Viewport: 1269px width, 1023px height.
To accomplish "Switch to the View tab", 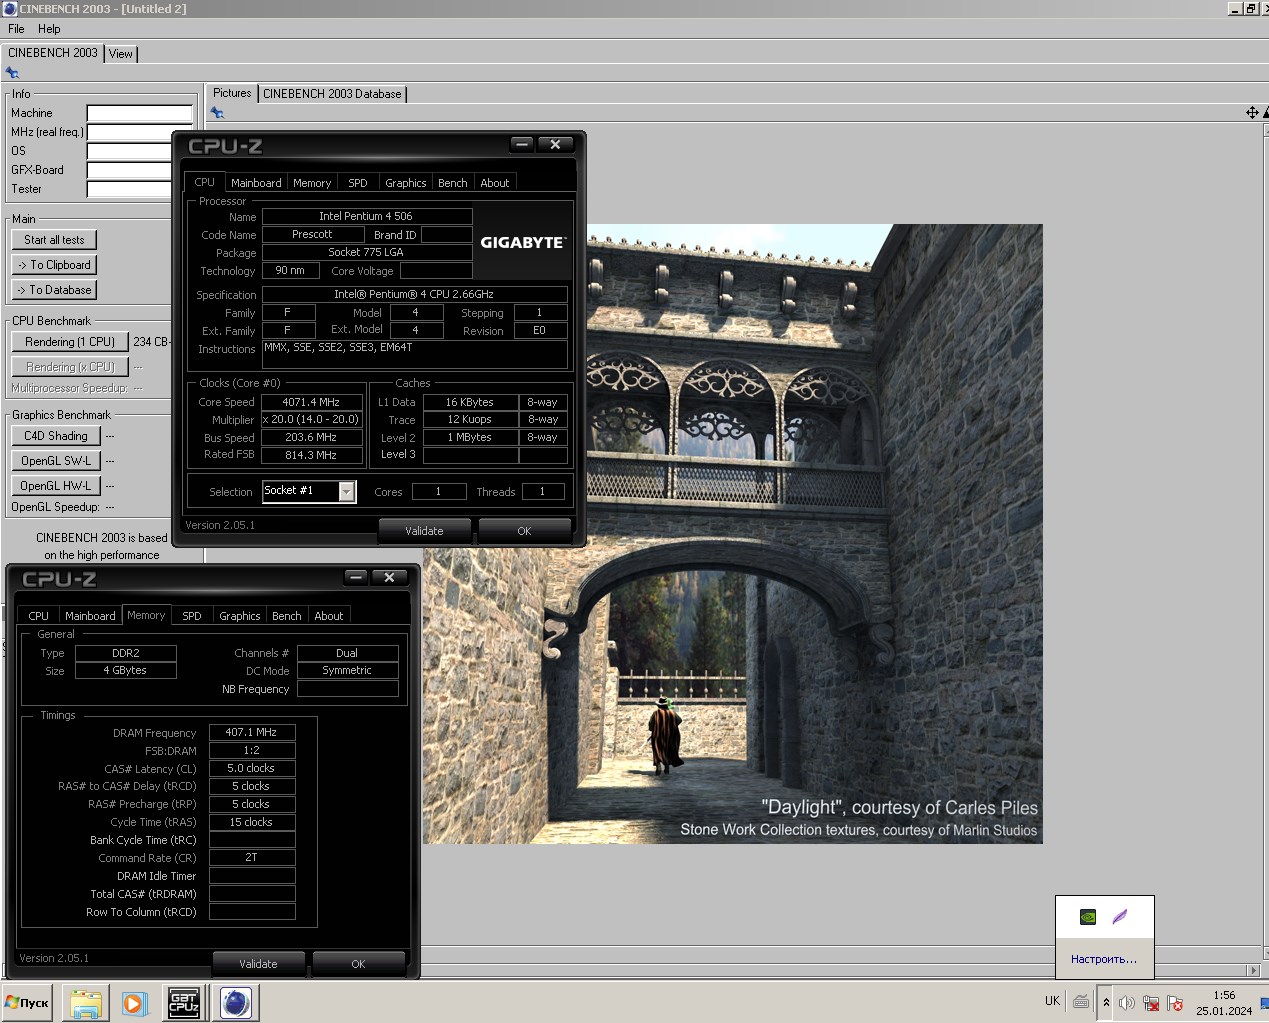I will coord(121,54).
